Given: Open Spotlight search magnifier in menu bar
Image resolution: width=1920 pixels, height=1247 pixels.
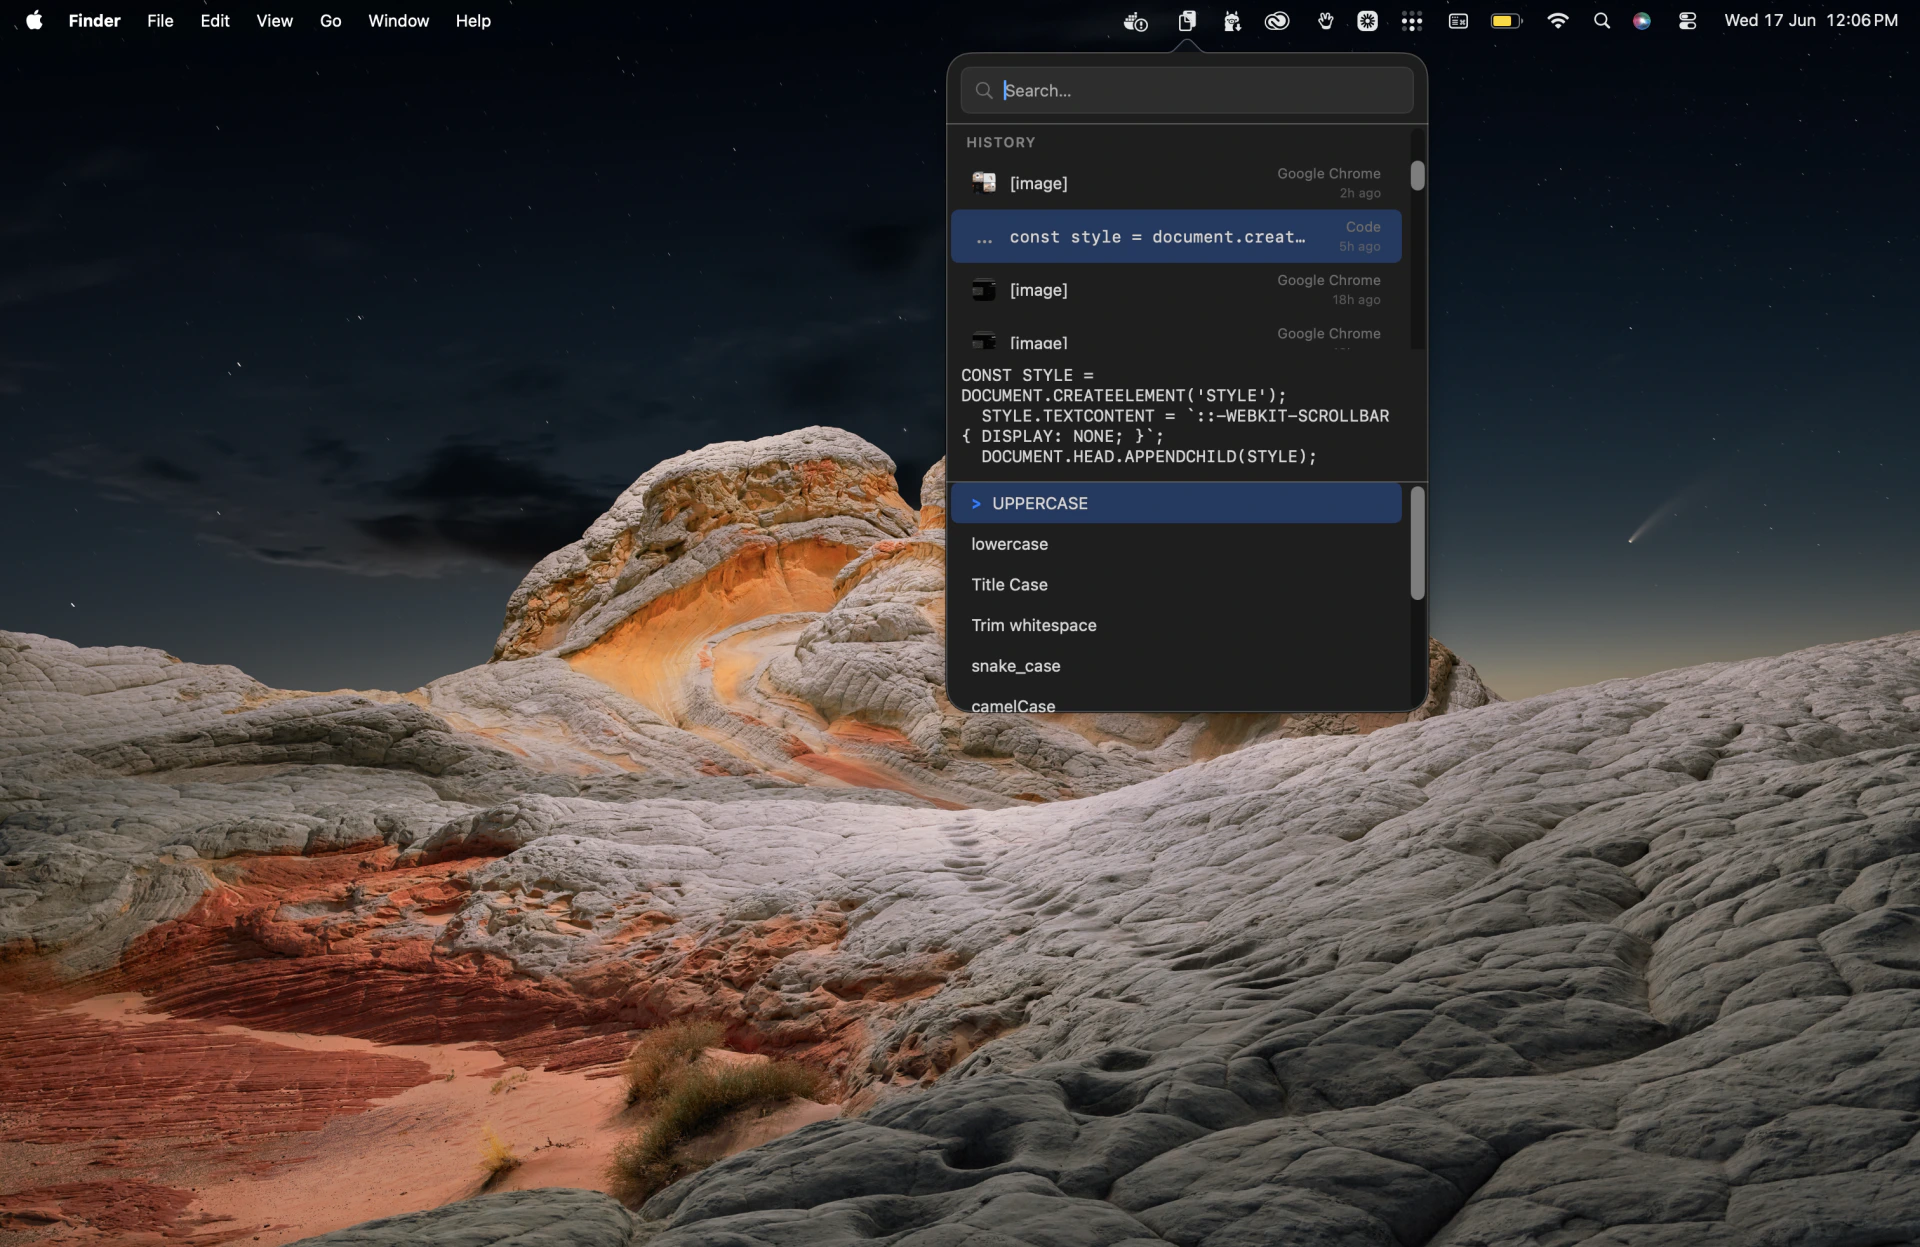Looking at the screenshot, I should (1602, 21).
